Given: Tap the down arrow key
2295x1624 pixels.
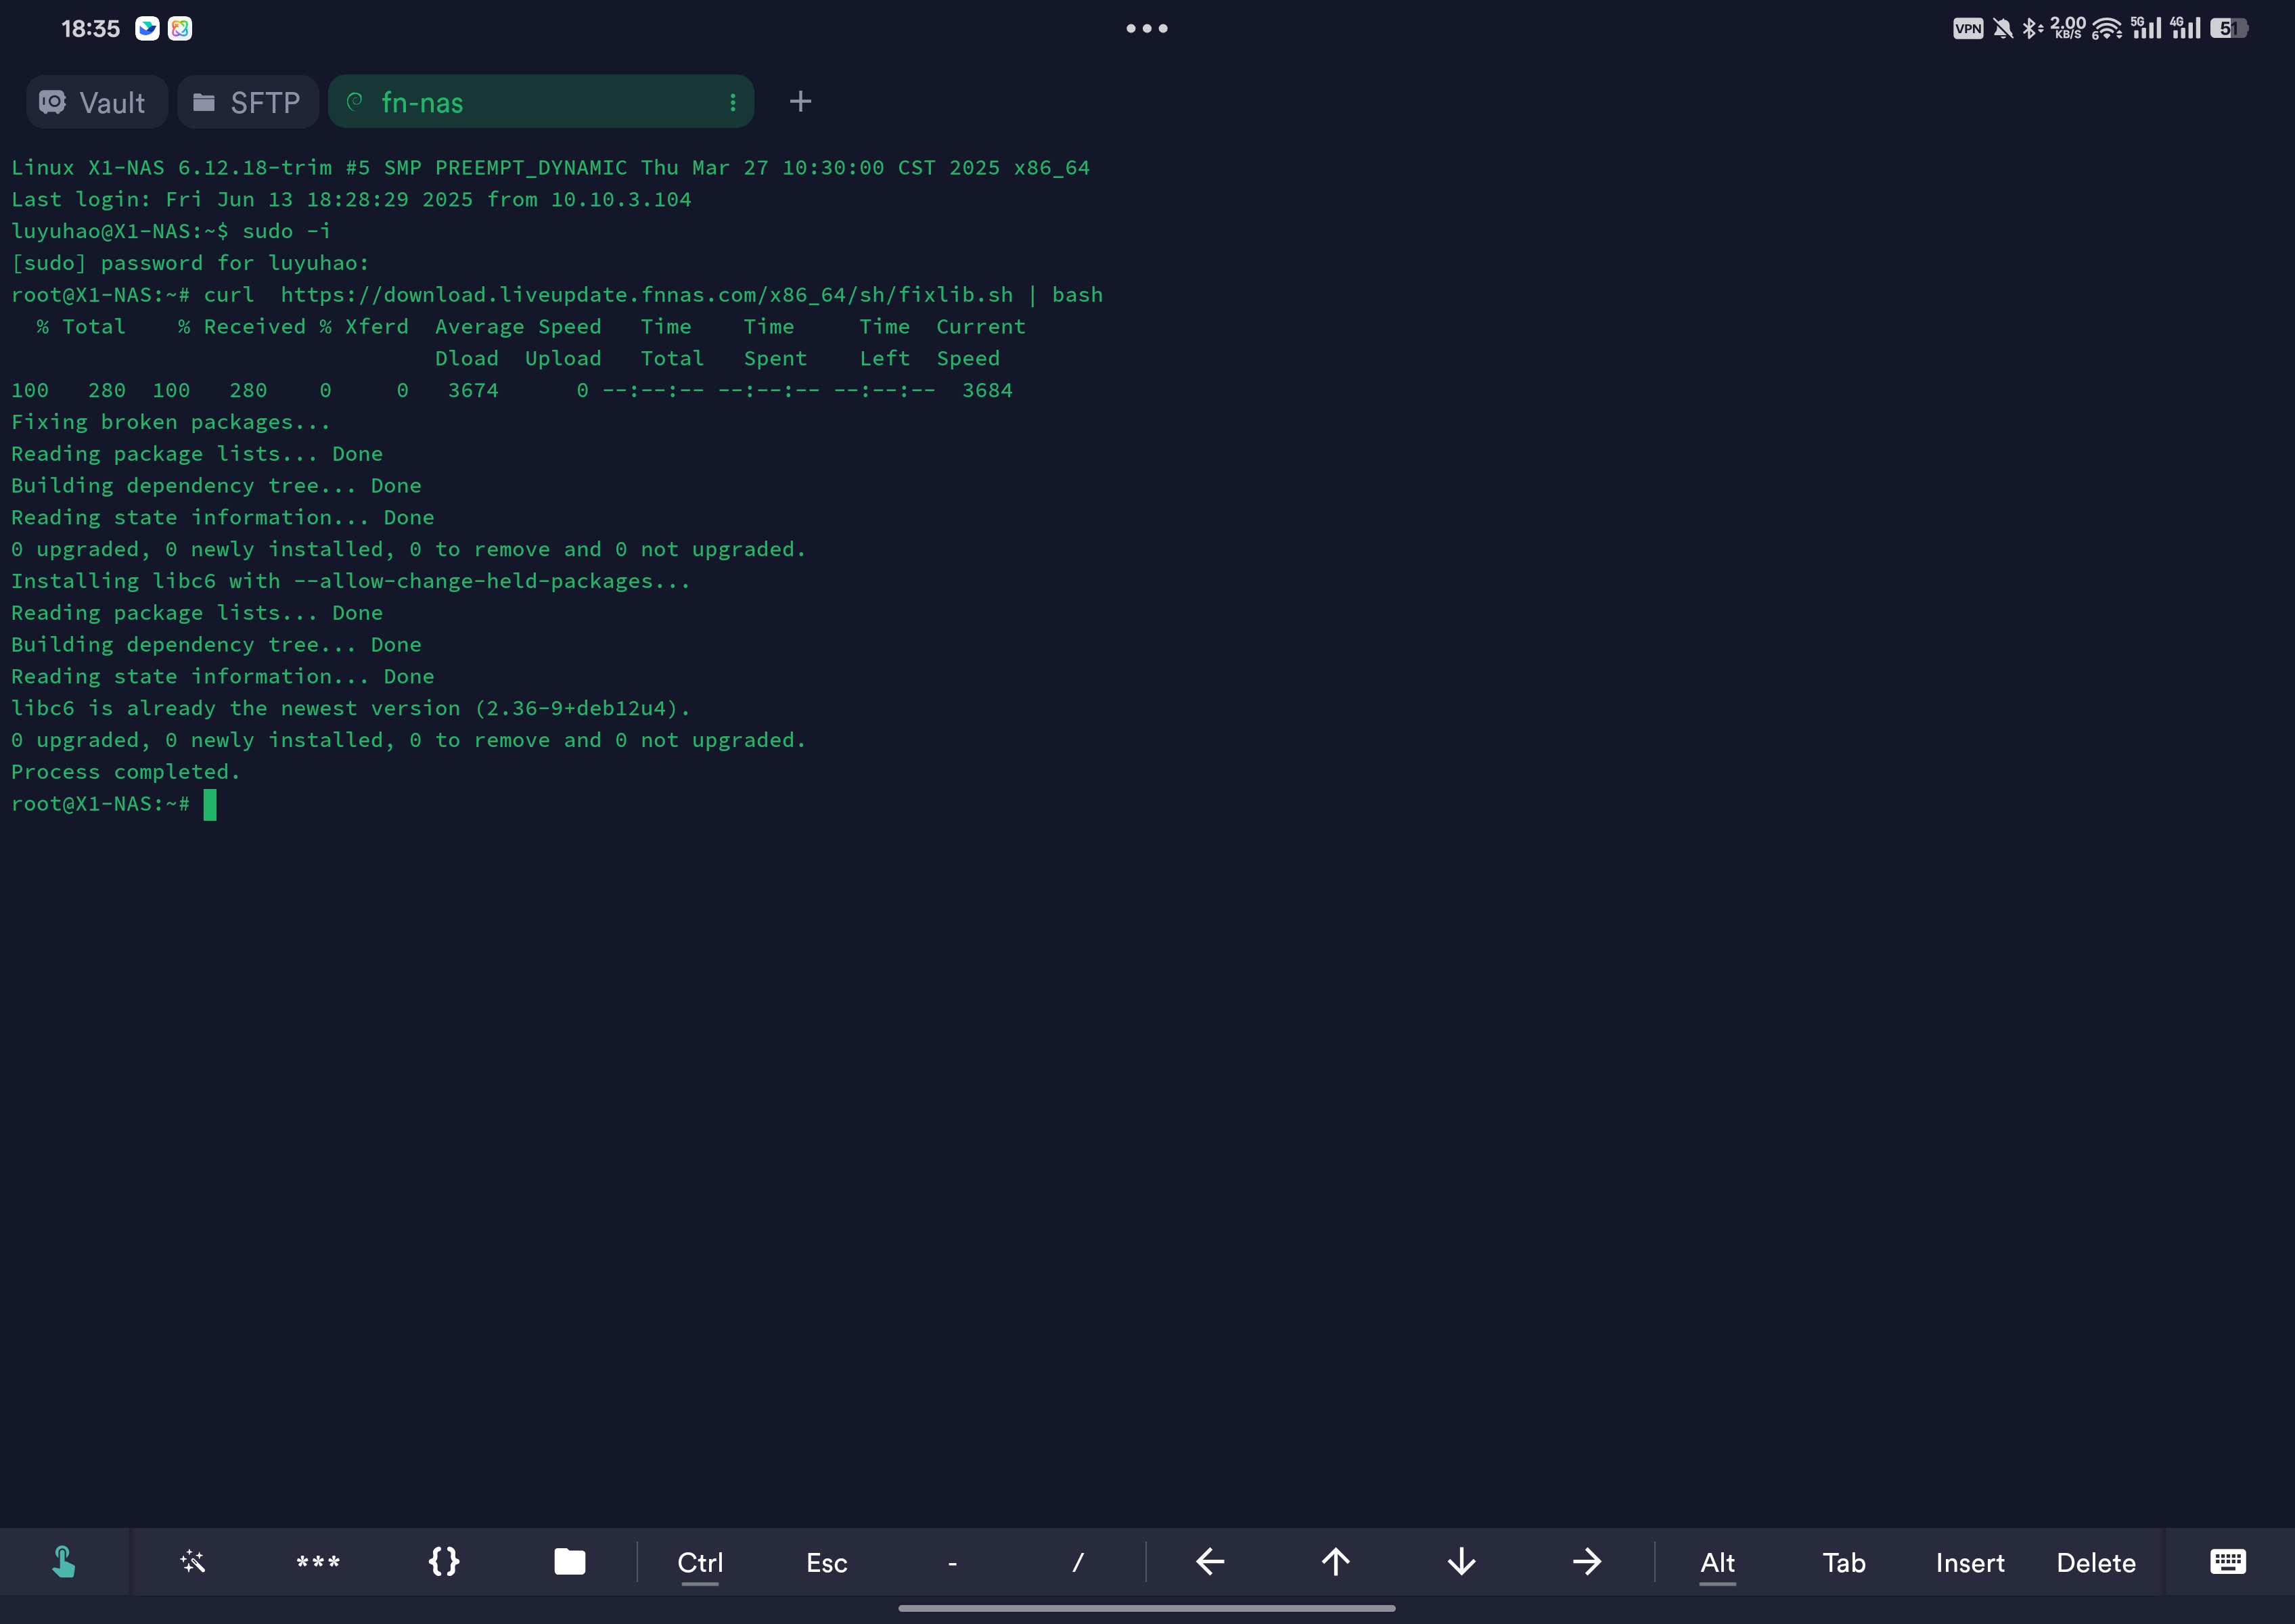Looking at the screenshot, I should pyautogui.click(x=1462, y=1562).
